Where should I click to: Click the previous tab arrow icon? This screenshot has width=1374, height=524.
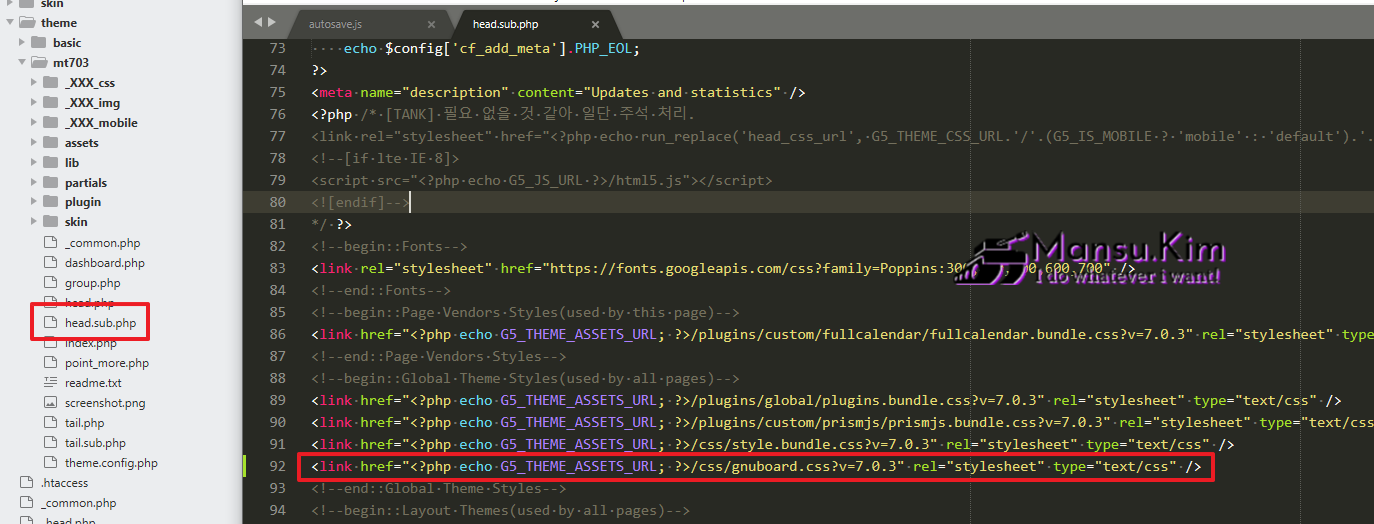coord(258,22)
